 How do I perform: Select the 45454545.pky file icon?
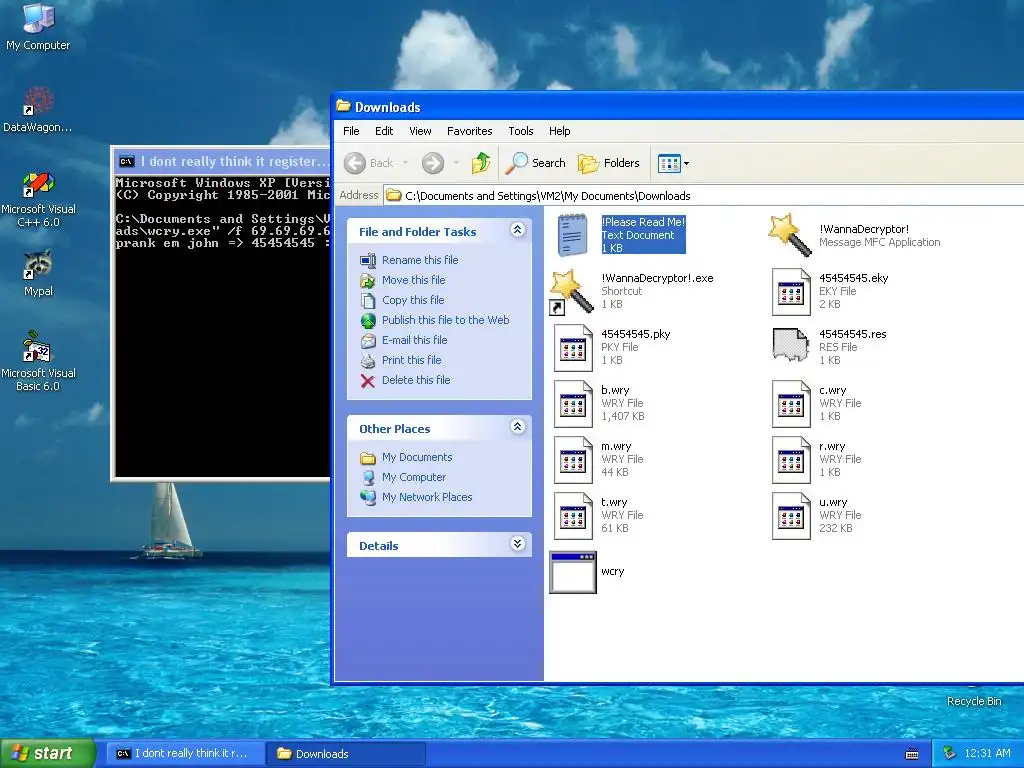573,347
